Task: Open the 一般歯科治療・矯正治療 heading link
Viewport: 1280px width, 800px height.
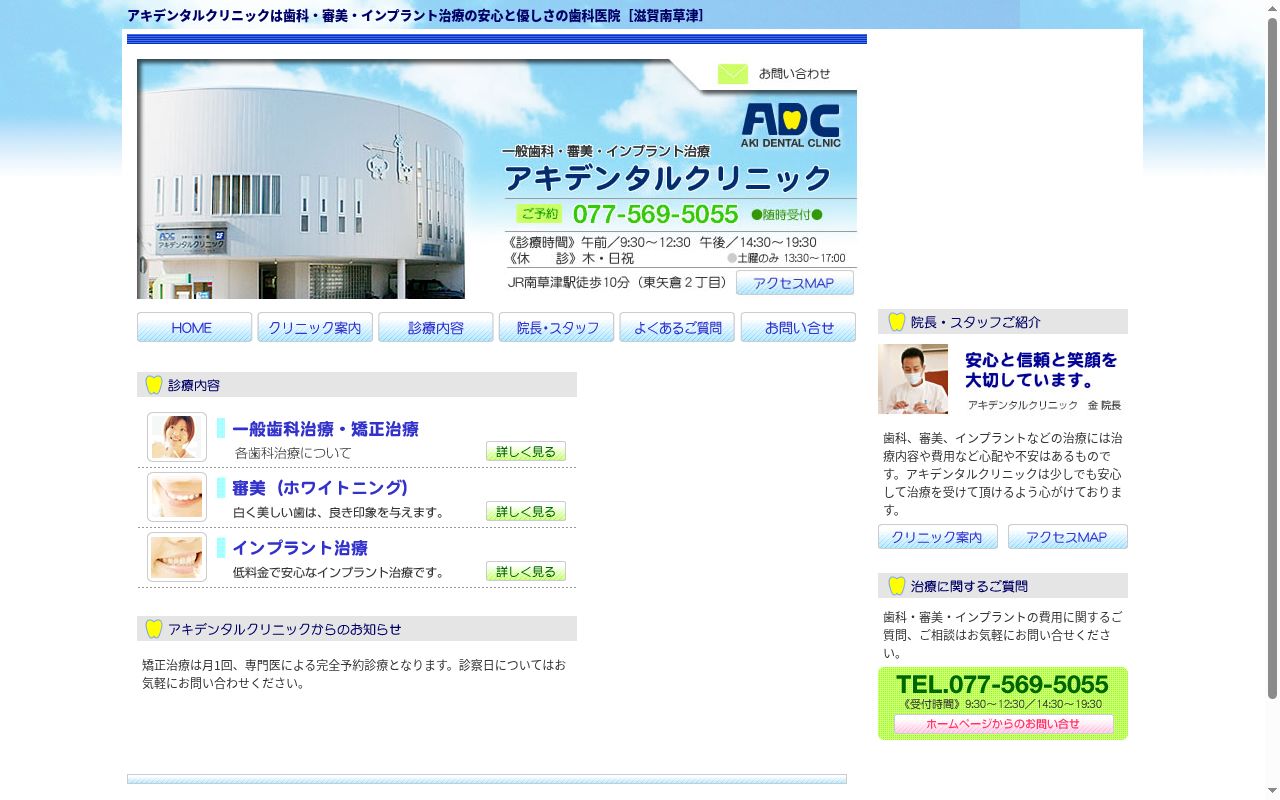Action: point(325,429)
